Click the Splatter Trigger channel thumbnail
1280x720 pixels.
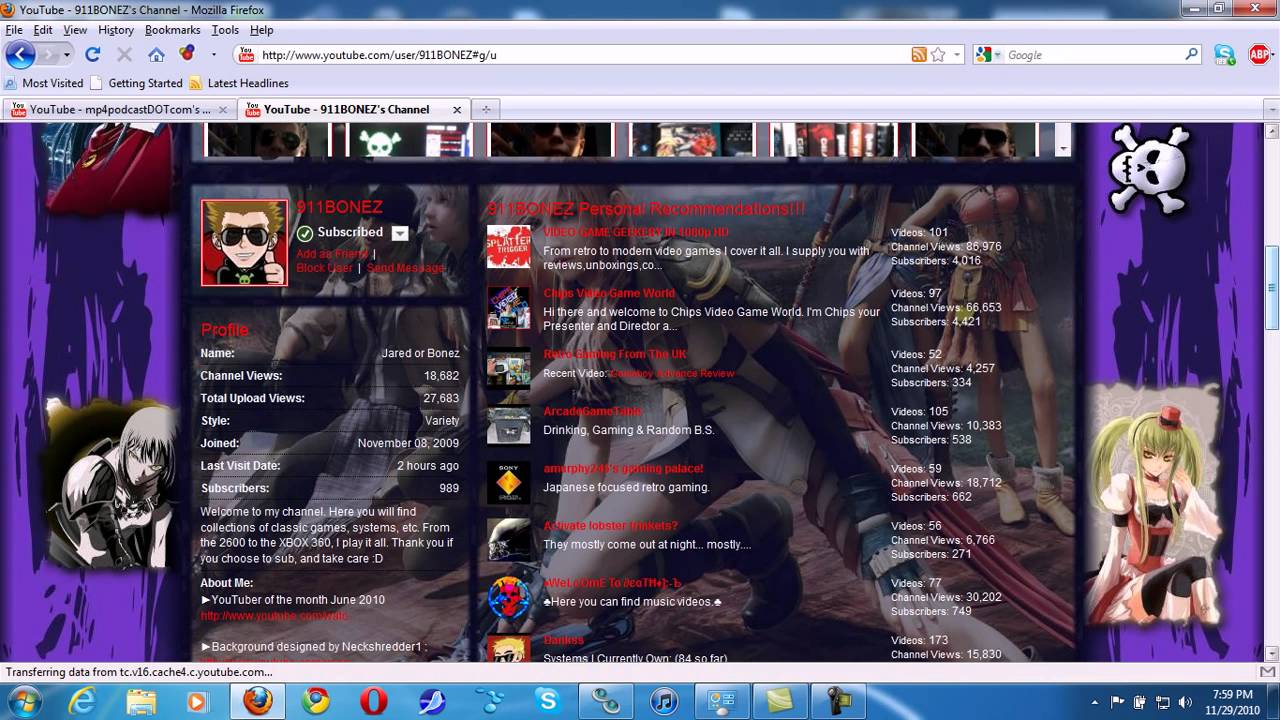click(x=509, y=246)
